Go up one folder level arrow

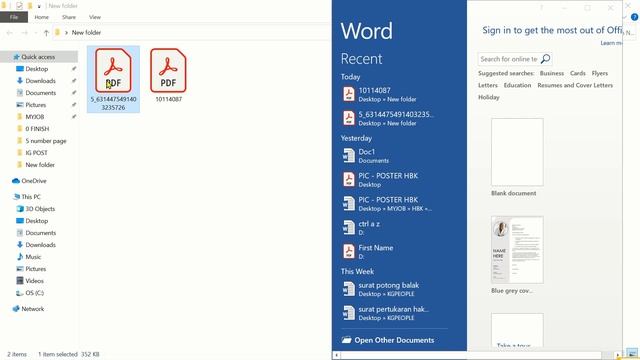pos(46,33)
